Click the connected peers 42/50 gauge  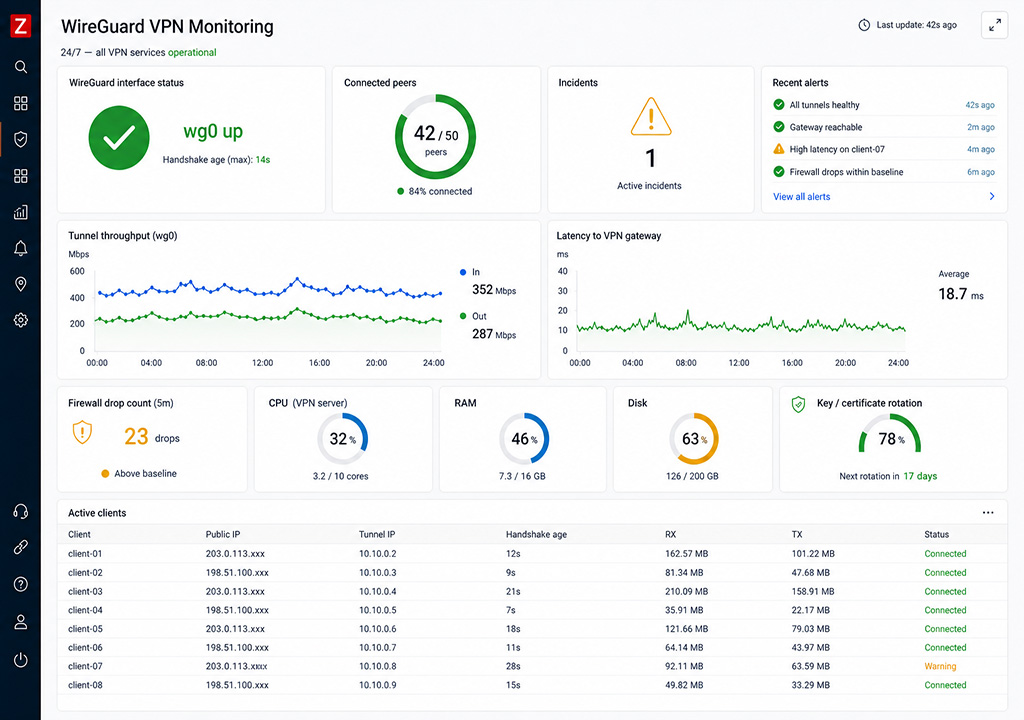[x=436, y=137]
